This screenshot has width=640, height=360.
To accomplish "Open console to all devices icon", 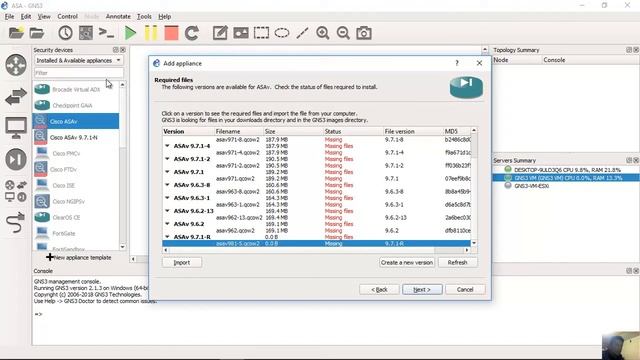I will (106, 33).
